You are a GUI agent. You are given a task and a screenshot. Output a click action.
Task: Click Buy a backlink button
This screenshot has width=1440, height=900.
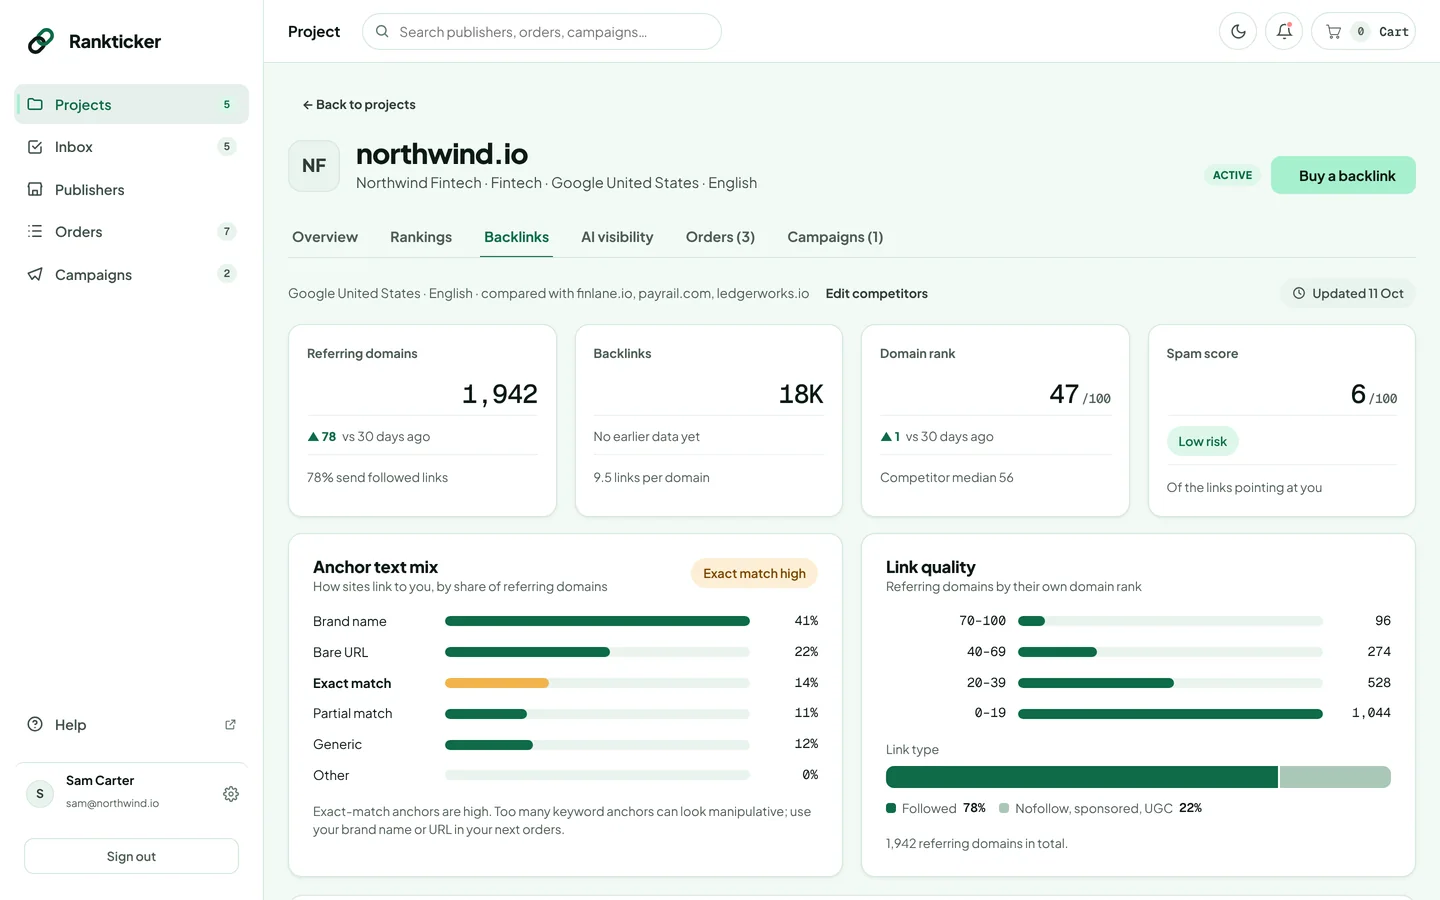[1343, 175]
